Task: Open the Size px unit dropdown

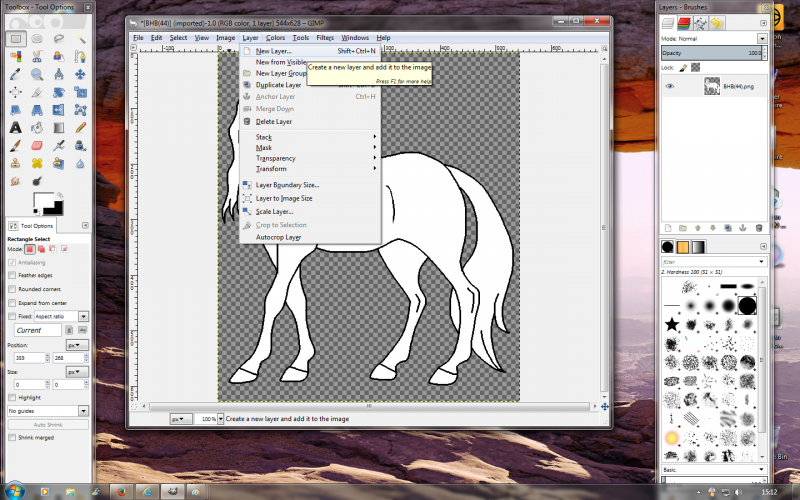Action: click(77, 372)
